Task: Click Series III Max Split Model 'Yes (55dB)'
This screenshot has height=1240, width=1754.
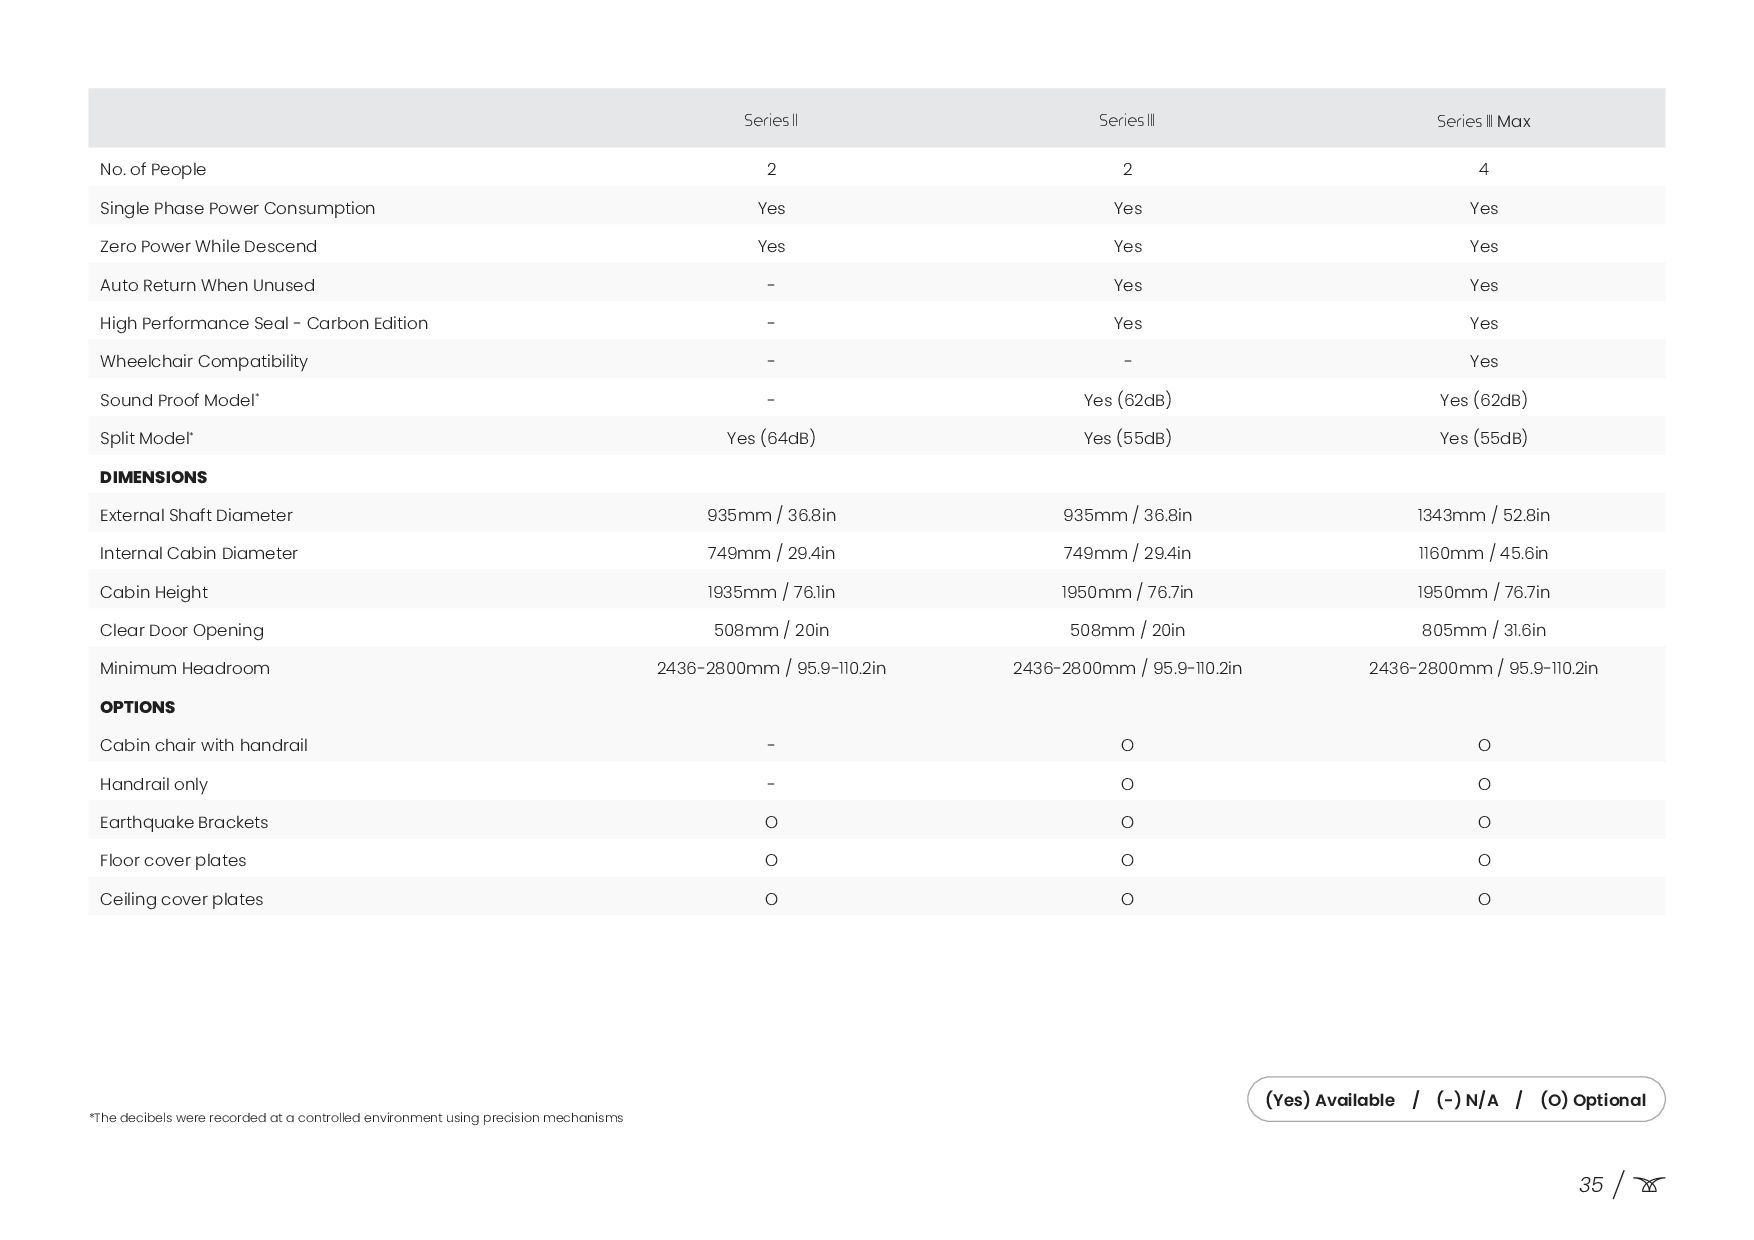Action: click(x=1483, y=438)
